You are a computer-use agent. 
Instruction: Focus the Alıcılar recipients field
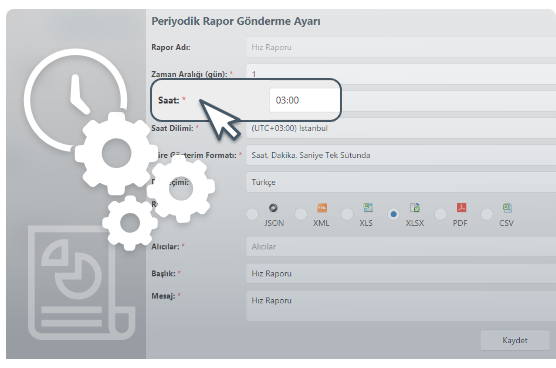click(x=401, y=247)
